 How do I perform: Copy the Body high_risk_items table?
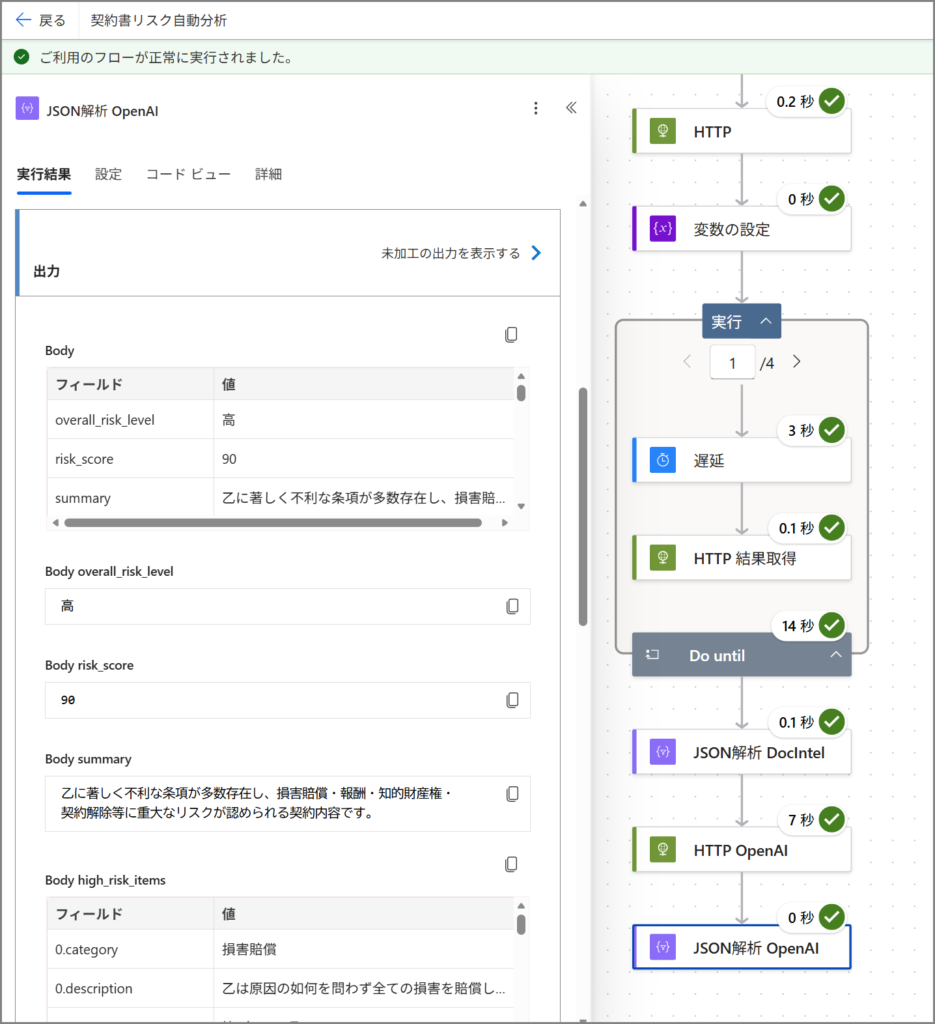coord(511,864)
